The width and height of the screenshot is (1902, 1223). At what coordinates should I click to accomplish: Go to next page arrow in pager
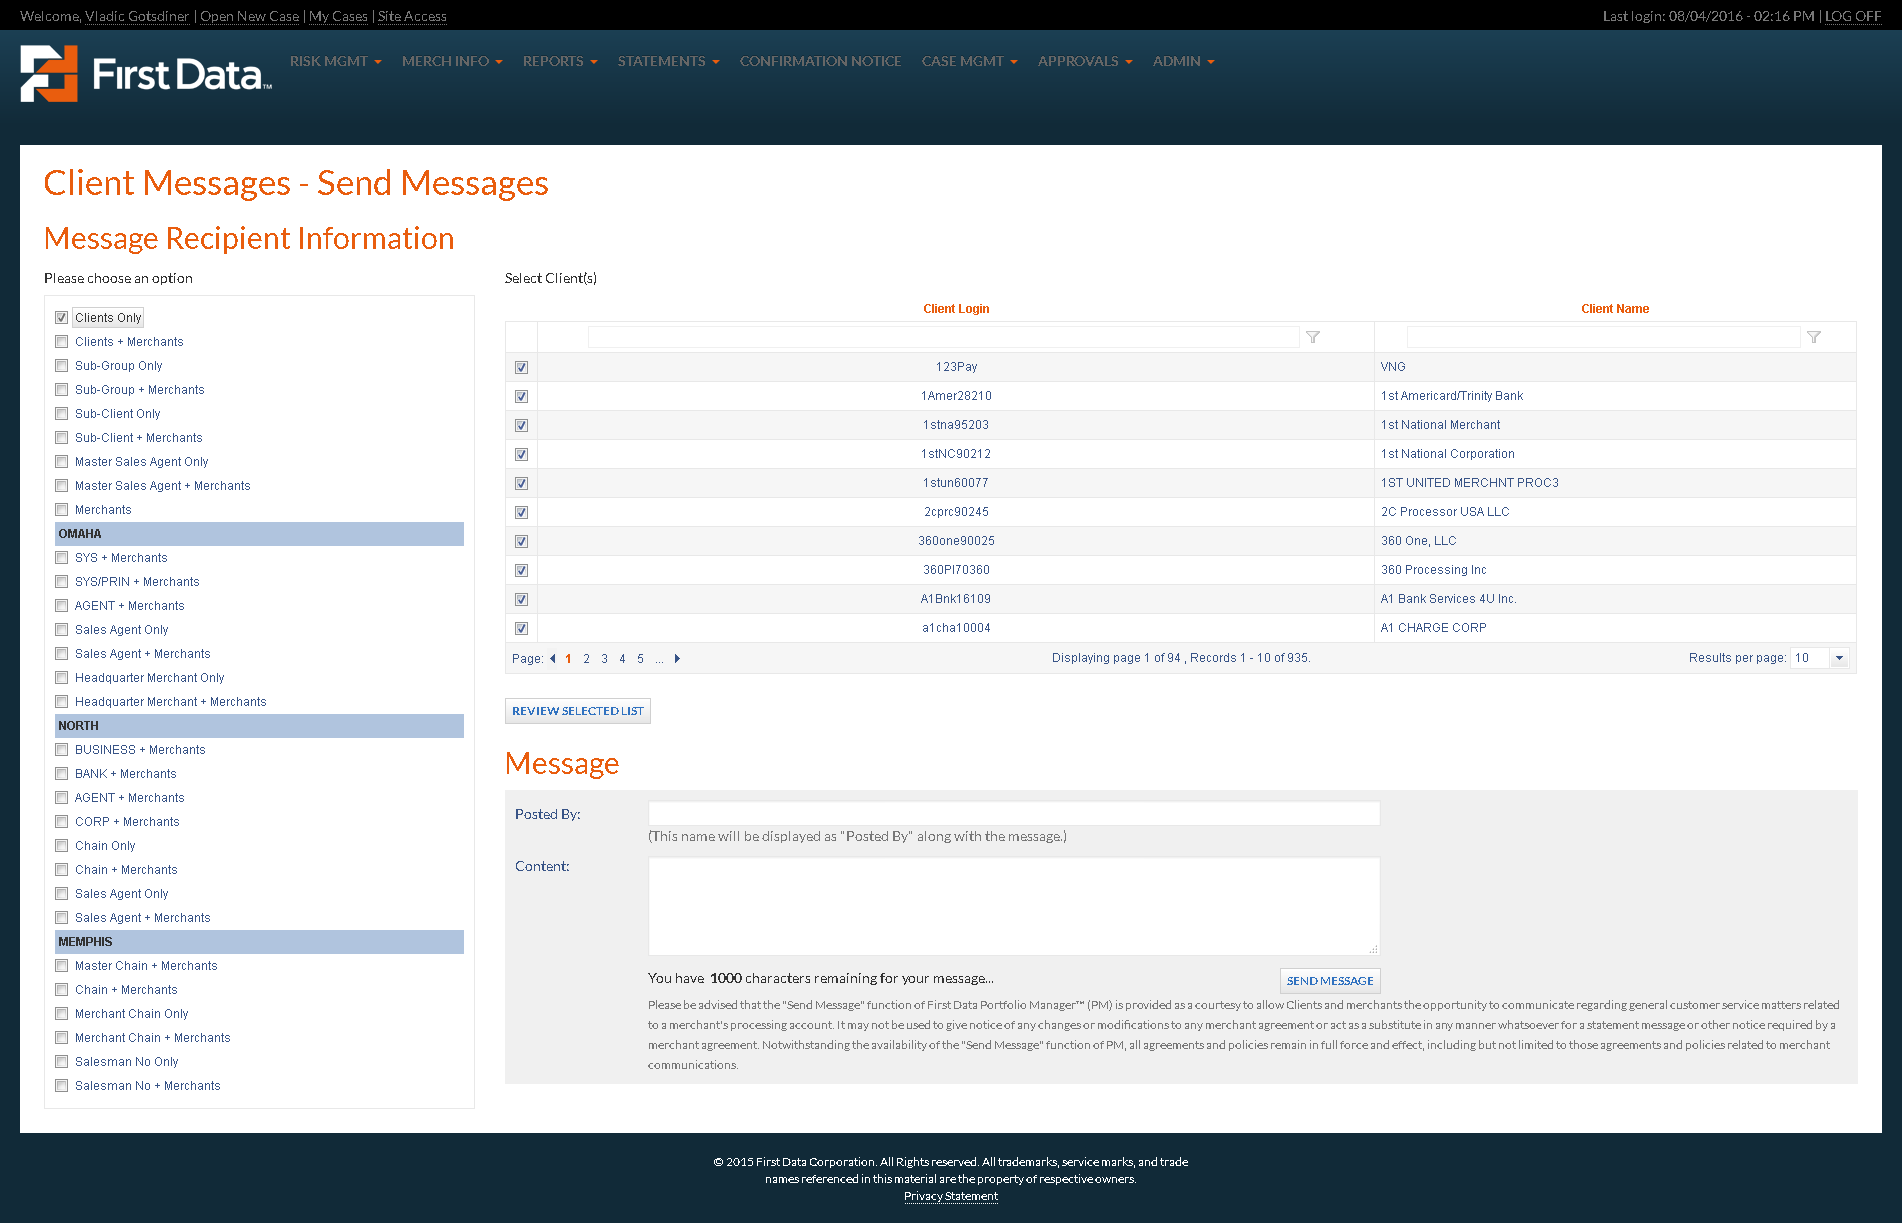[677, 658]
